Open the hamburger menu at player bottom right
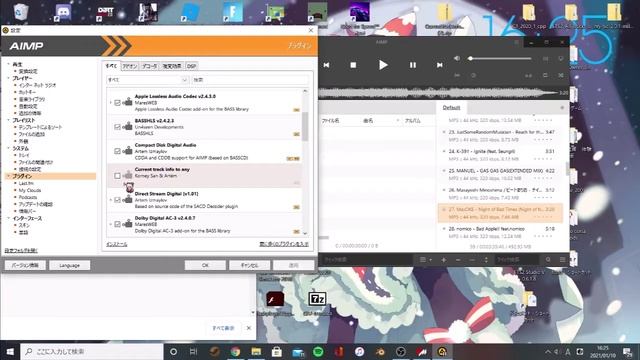Viewport: 640px width, 360px height. (562, 260)
